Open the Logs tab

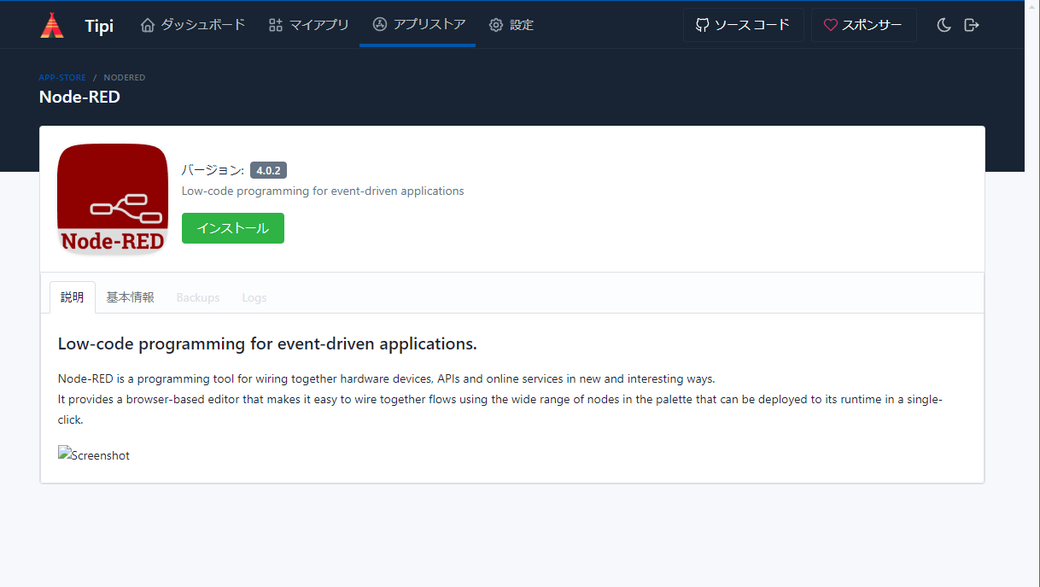point(254,298)
